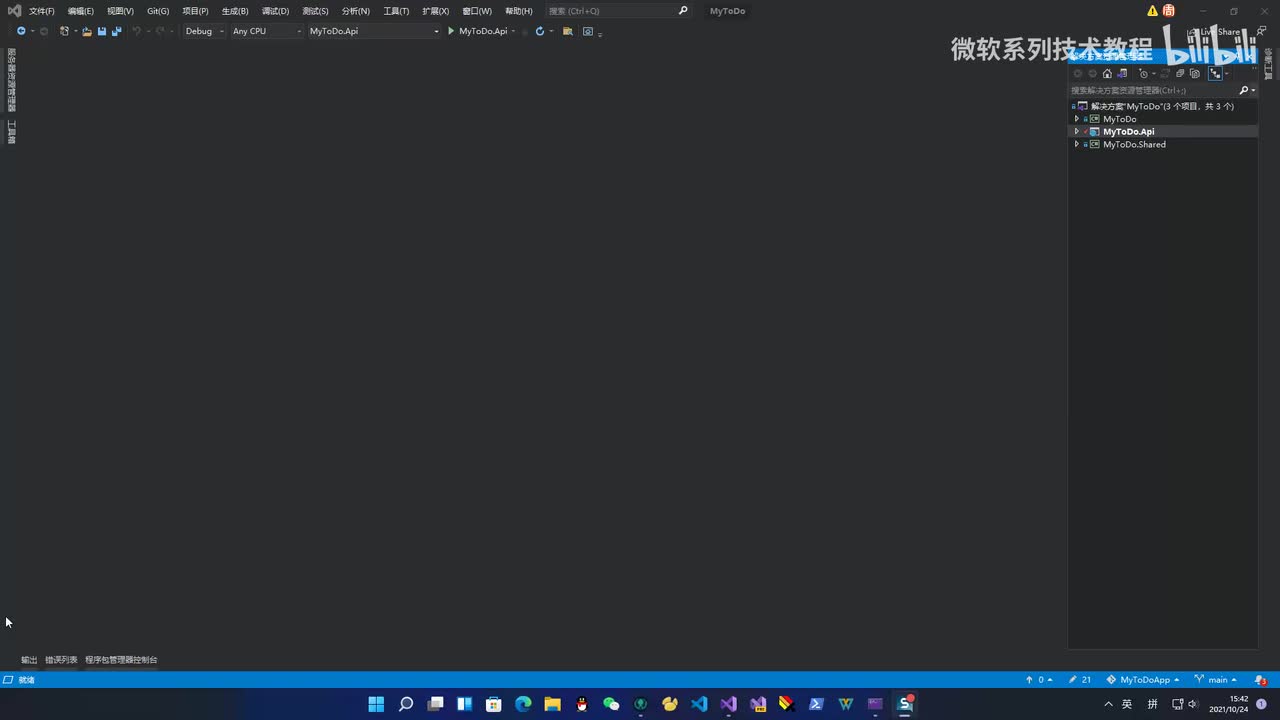Expand the MyToDo.Shared project node
This screenshot has width=1280, height=720.
(1077, 145)
